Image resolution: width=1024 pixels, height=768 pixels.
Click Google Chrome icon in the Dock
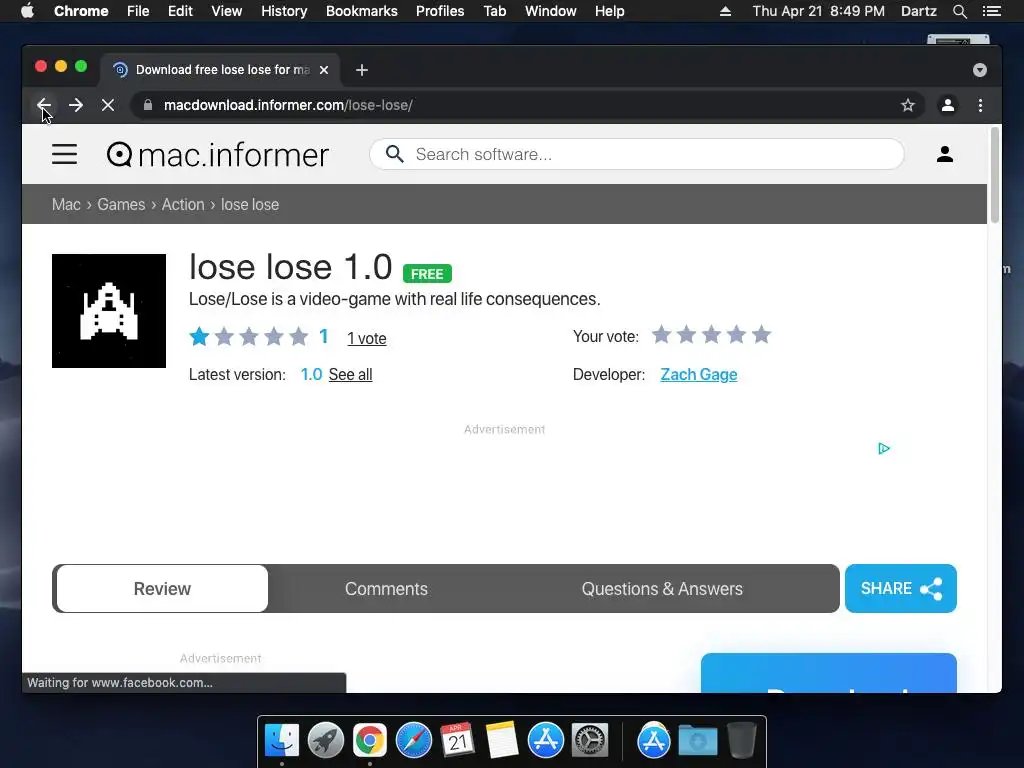click(370, 741)
